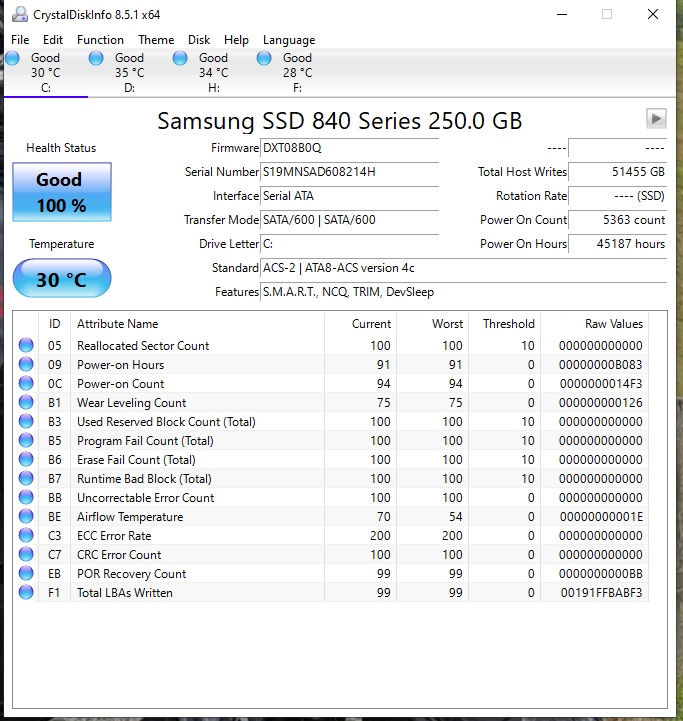Click the blue status orb of D: drive
683x721 pixels.
(96, 58)
